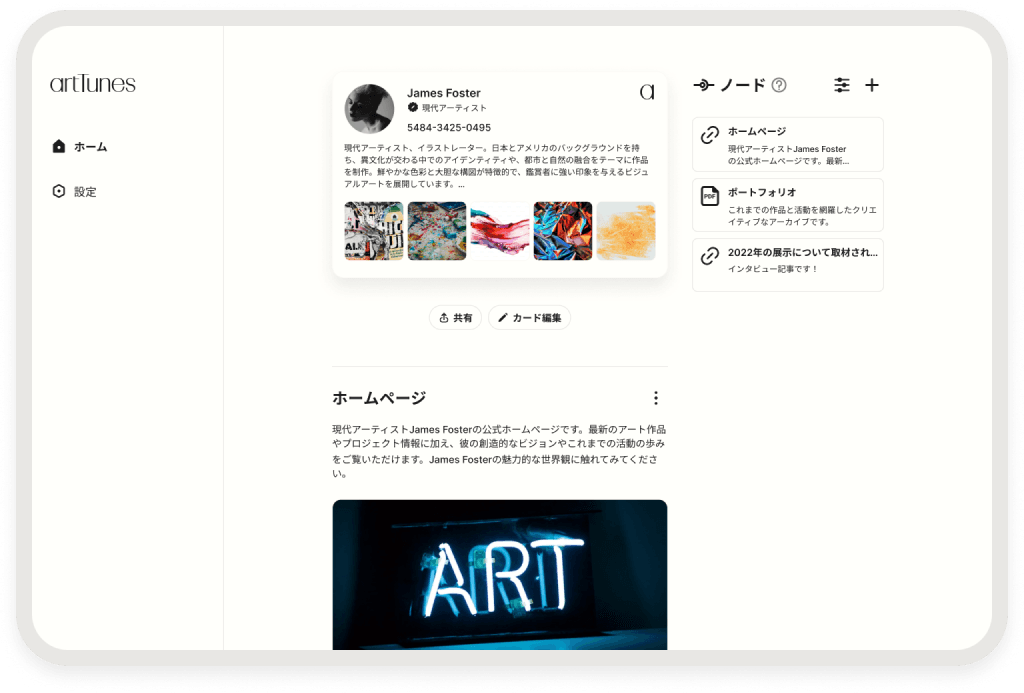
Task: Open the node filter sliders icon
Action: [842, 85]
